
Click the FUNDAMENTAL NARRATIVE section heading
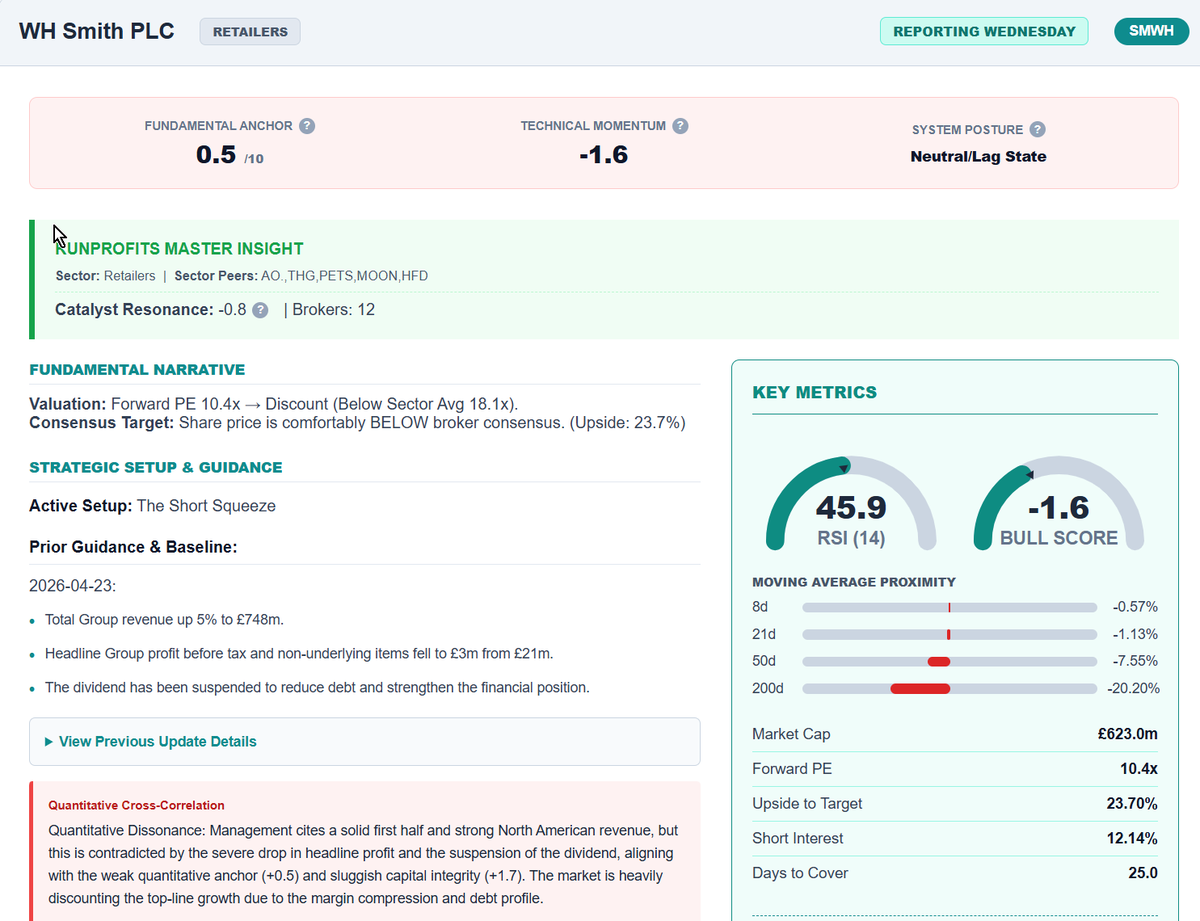pyautogui.click(x=137, y=370)
